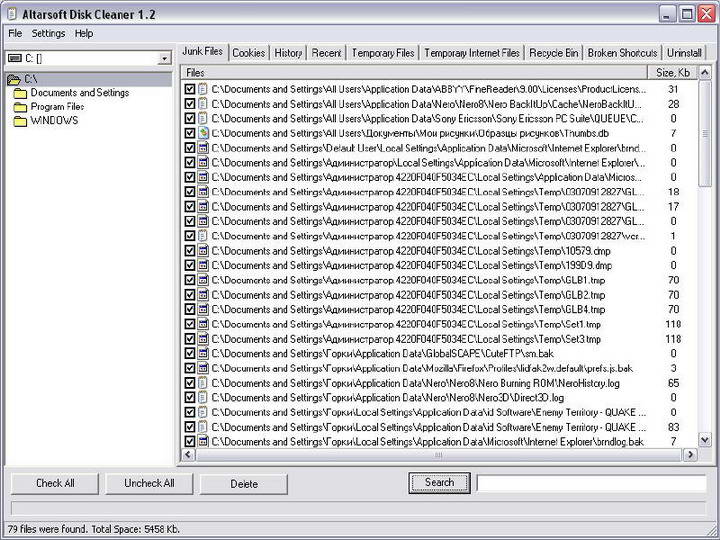Switch to the Uninstall tab
The height and width of the screenshot is (540, 720).
tap(684, 53)
